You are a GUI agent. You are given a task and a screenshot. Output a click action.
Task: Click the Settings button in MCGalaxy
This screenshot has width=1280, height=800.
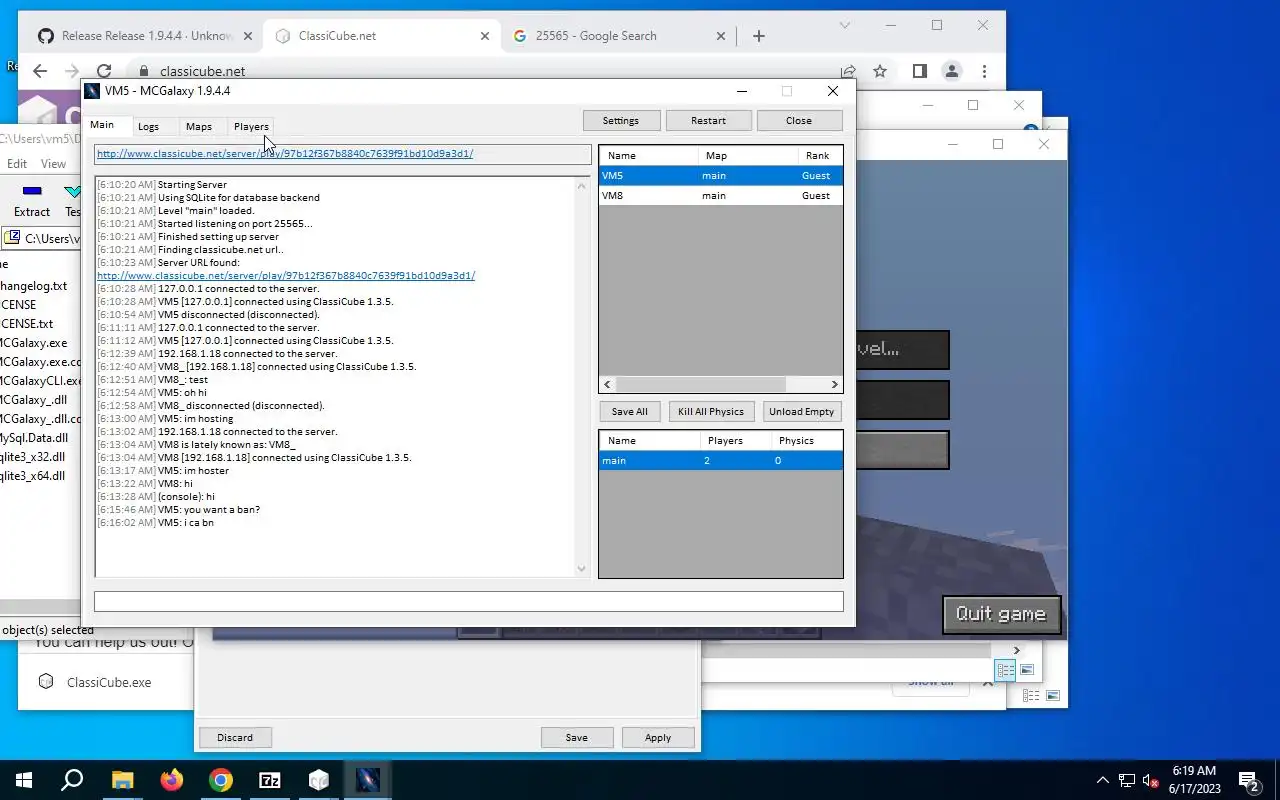pos(621,120)
